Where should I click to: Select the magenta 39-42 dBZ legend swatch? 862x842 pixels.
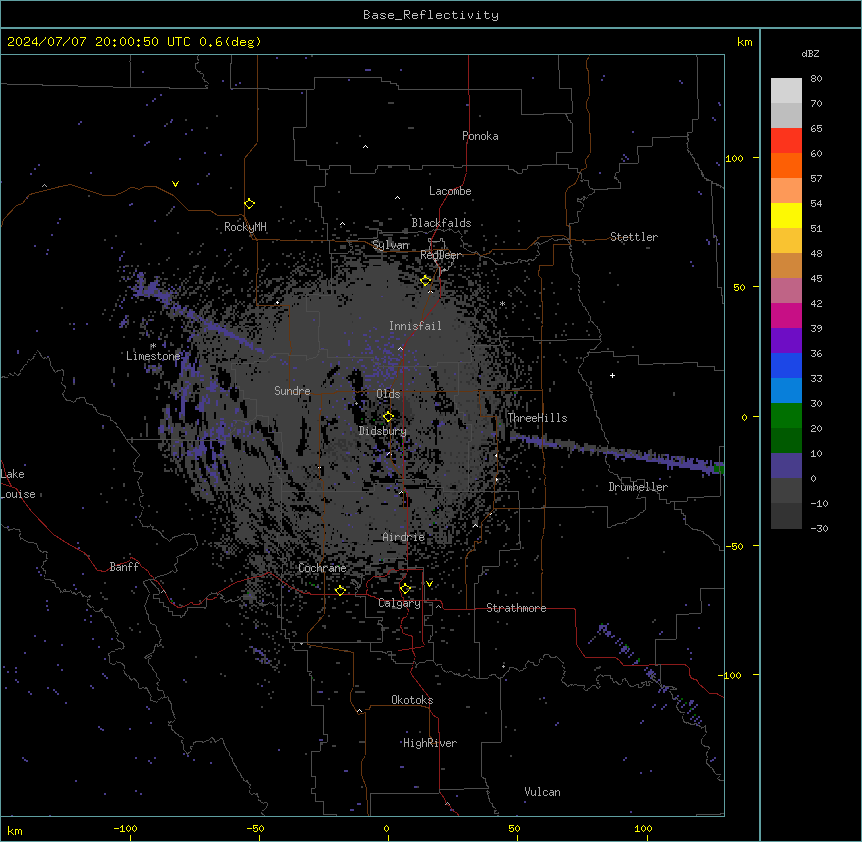(x=786, y=315)
